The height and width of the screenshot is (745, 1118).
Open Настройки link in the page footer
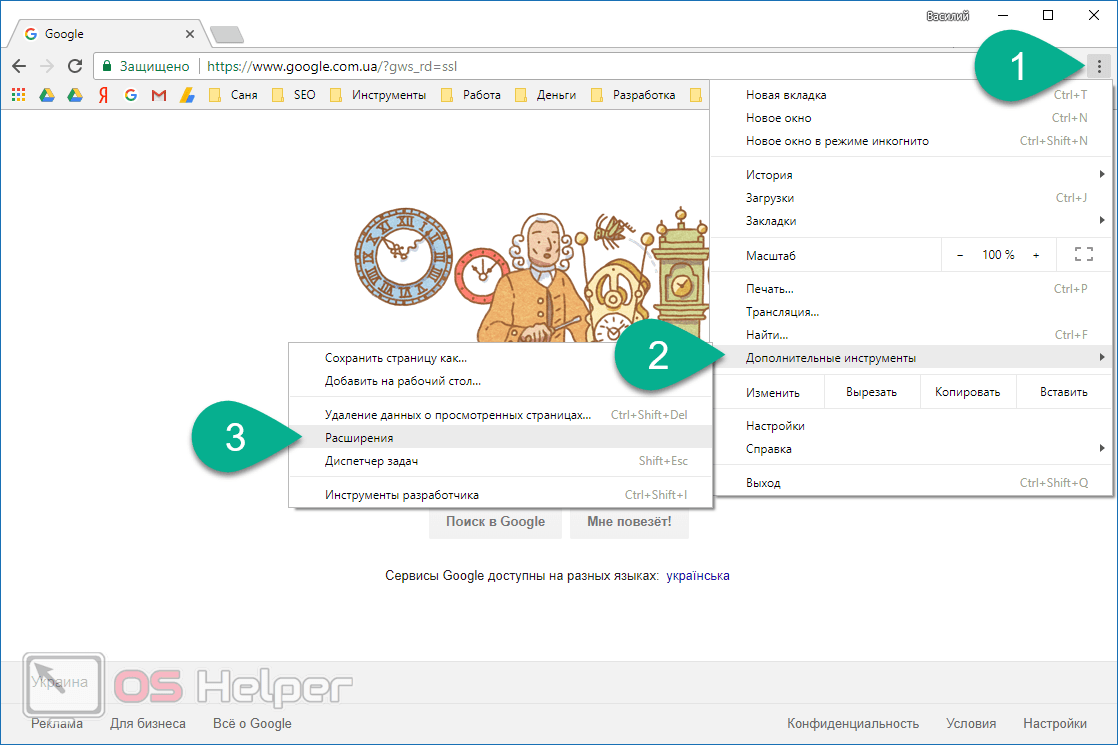click(1055, 723)
